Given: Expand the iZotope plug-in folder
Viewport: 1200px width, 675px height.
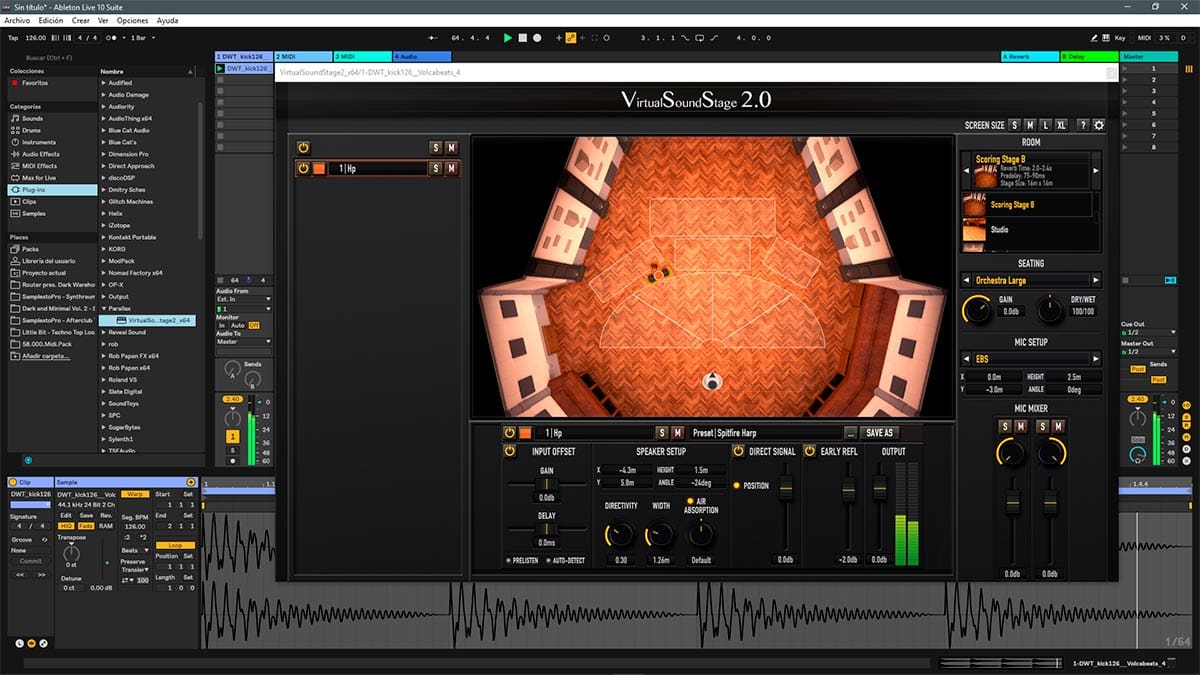Looking at the screenshot, I should [103, 225].
